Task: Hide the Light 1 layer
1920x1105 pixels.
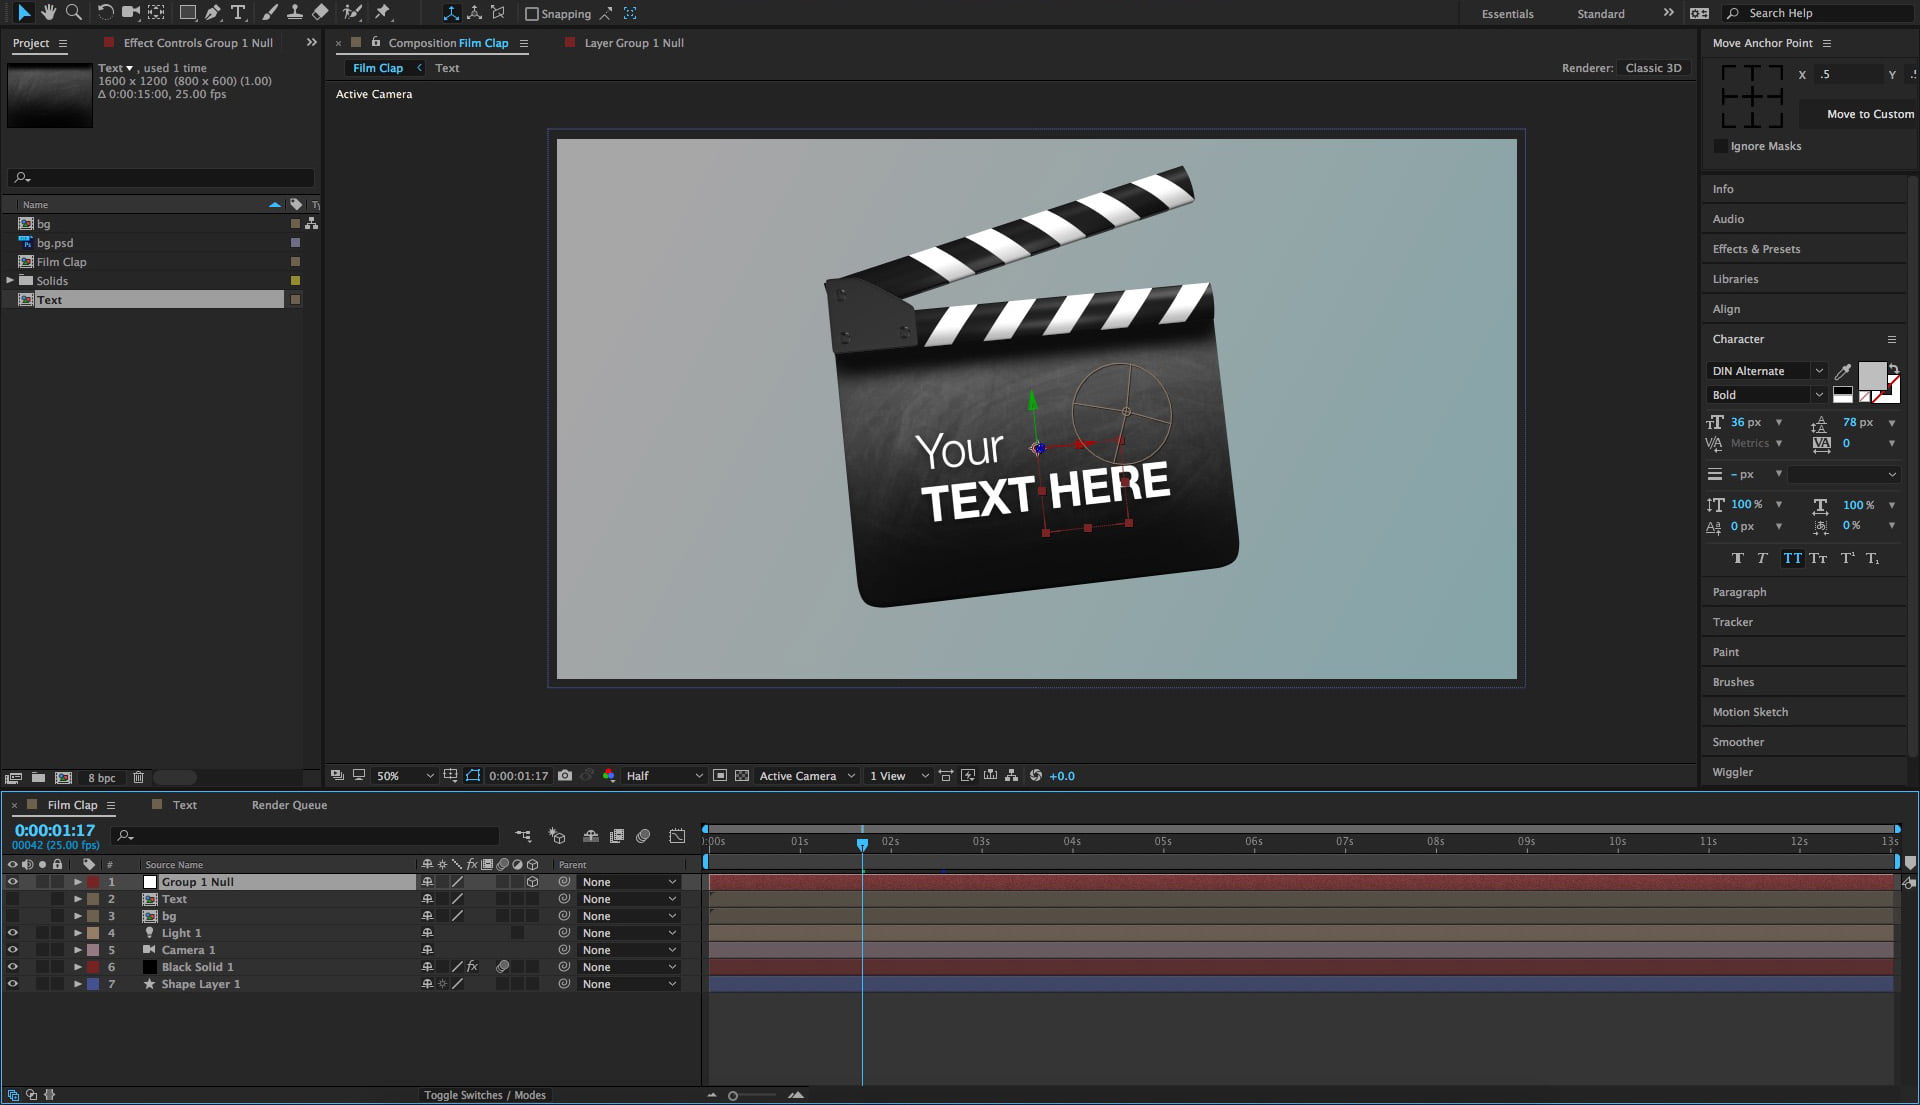Action: coord(13,933)
